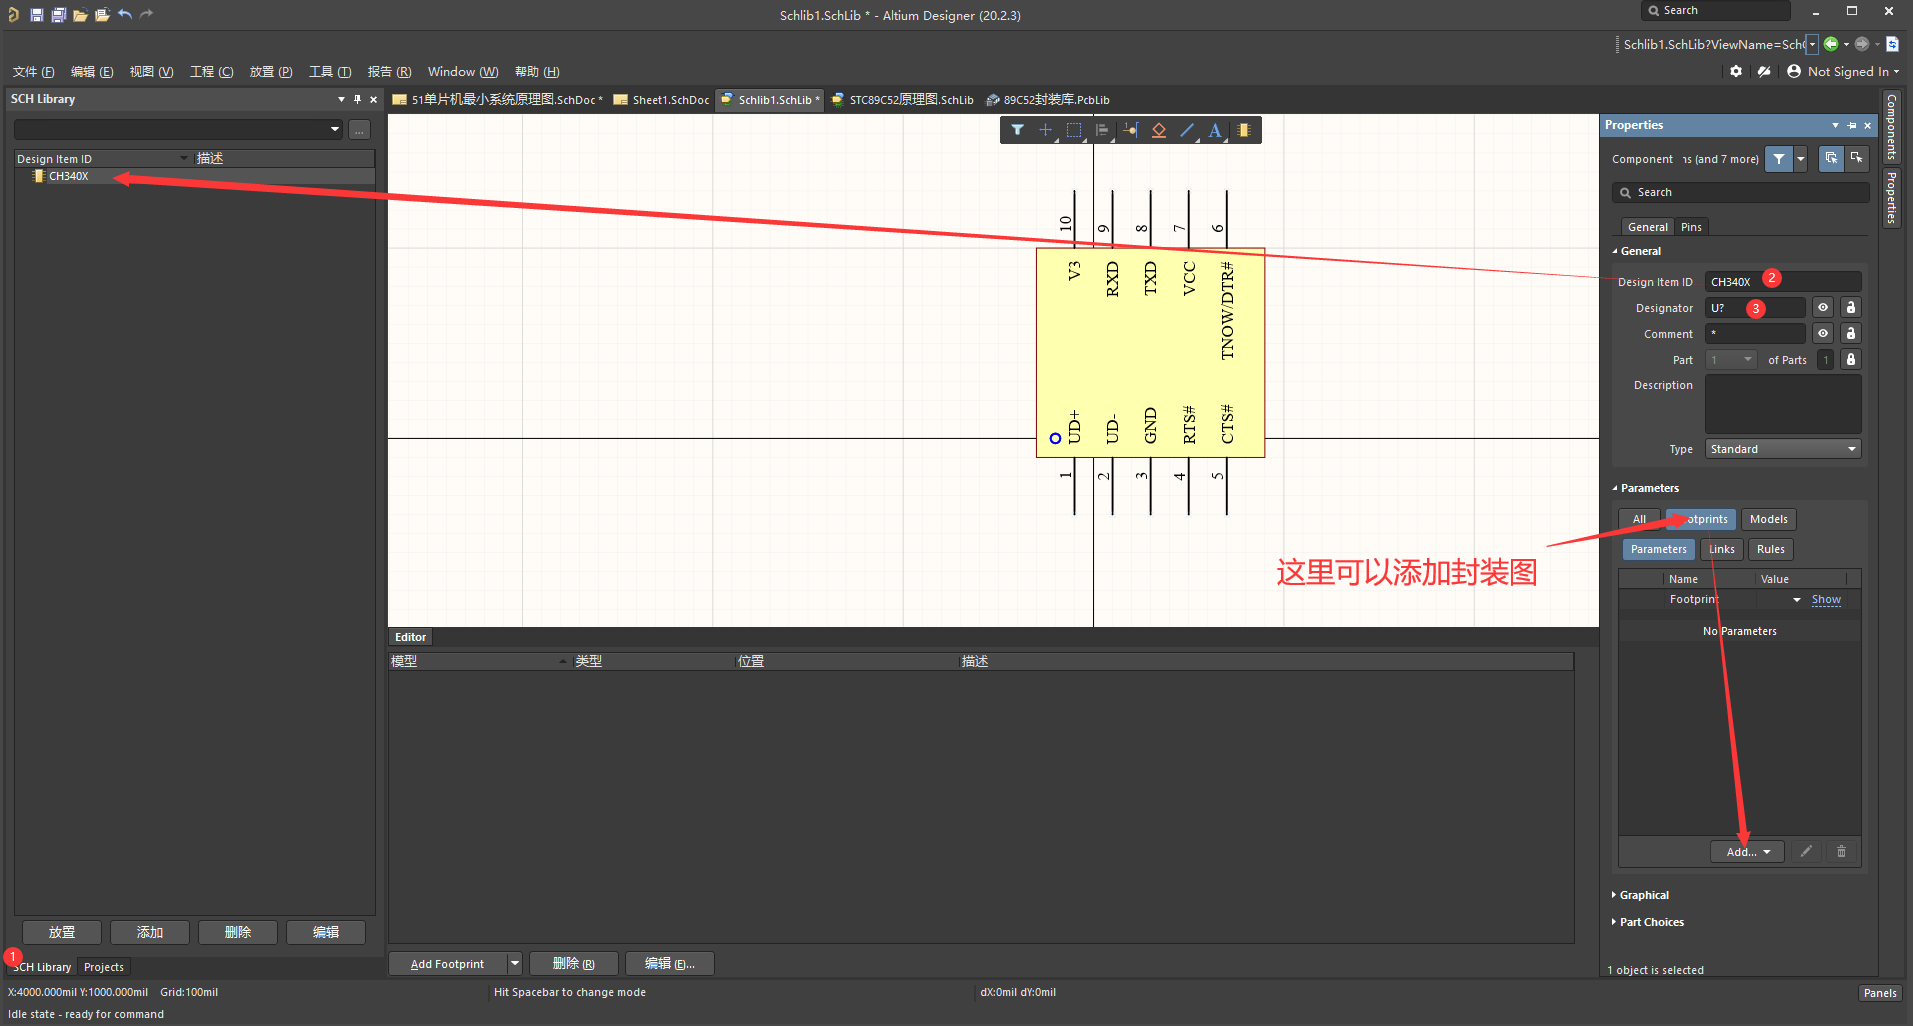This screenshot has height=1026, width=1913.
Task: Toggle the Part lock icon
Action: pyautogui.click(x=1851, y=360)
